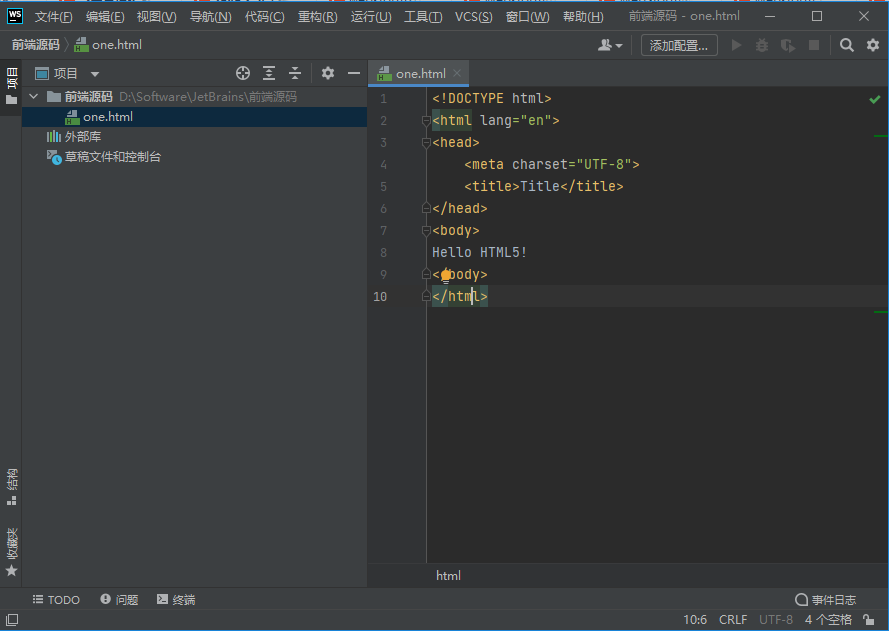Click the intention light bulb on line 9

pyautogui.click(x=446, y=275)
